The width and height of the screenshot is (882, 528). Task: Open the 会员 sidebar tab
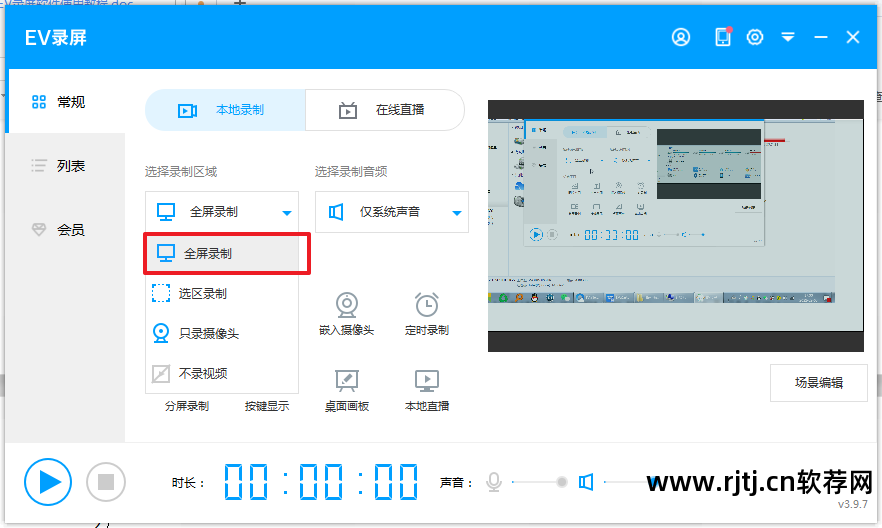click(64, 229)
